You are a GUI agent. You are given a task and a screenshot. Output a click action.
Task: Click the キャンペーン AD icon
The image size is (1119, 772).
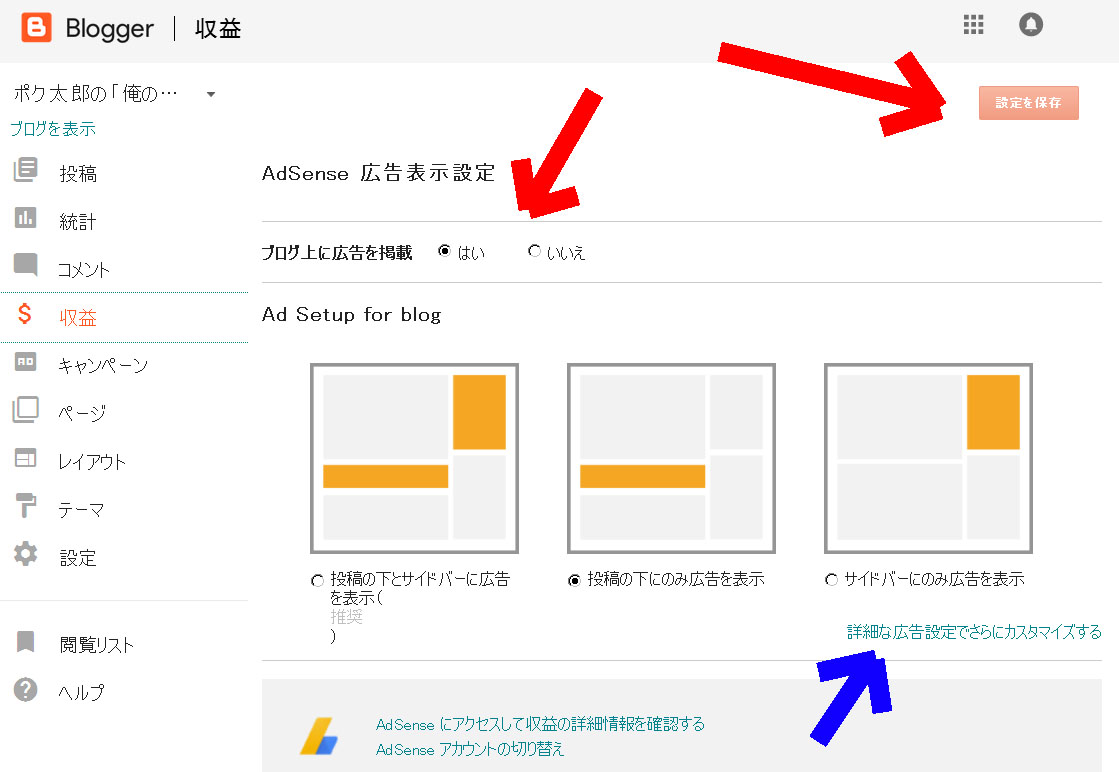26,362
